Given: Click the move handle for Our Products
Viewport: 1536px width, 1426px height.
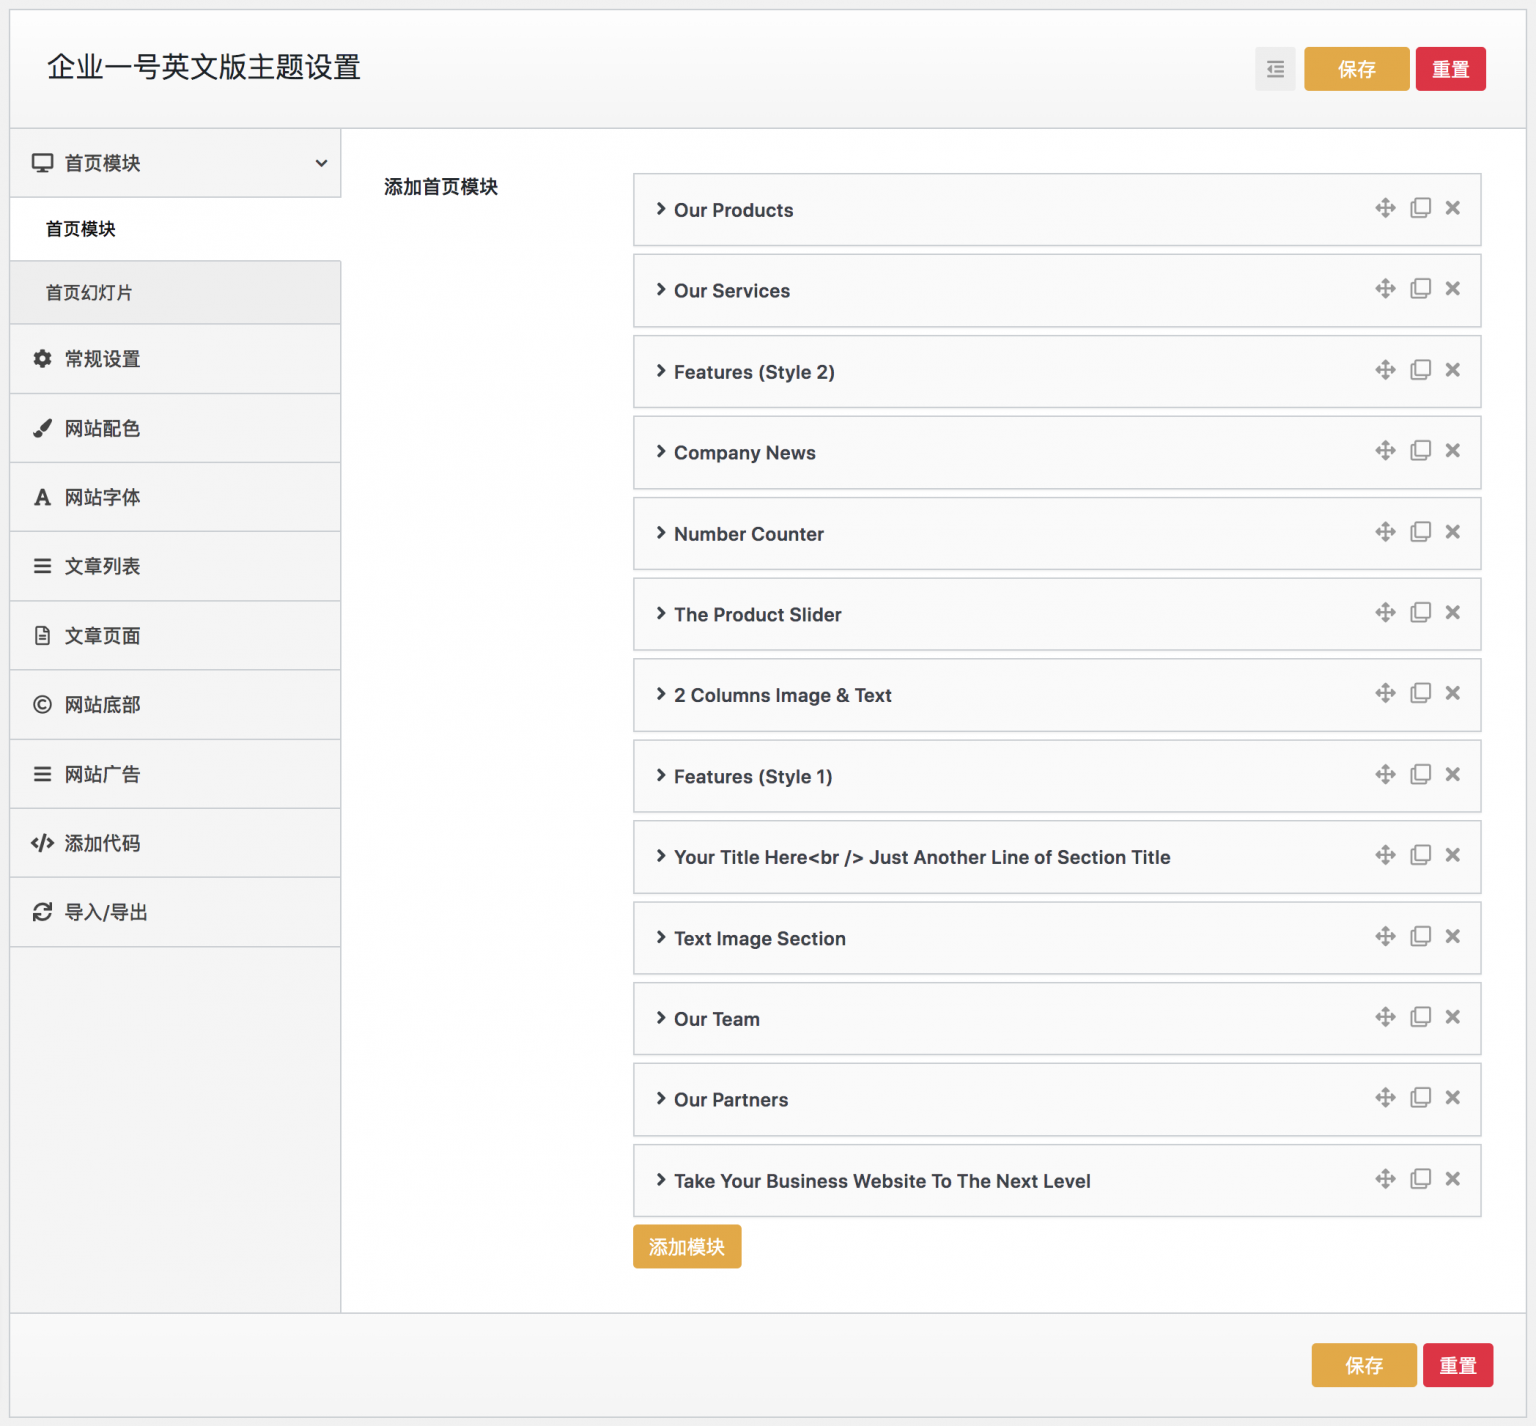Looking at the screenshot, I should tap(1385, 208).
